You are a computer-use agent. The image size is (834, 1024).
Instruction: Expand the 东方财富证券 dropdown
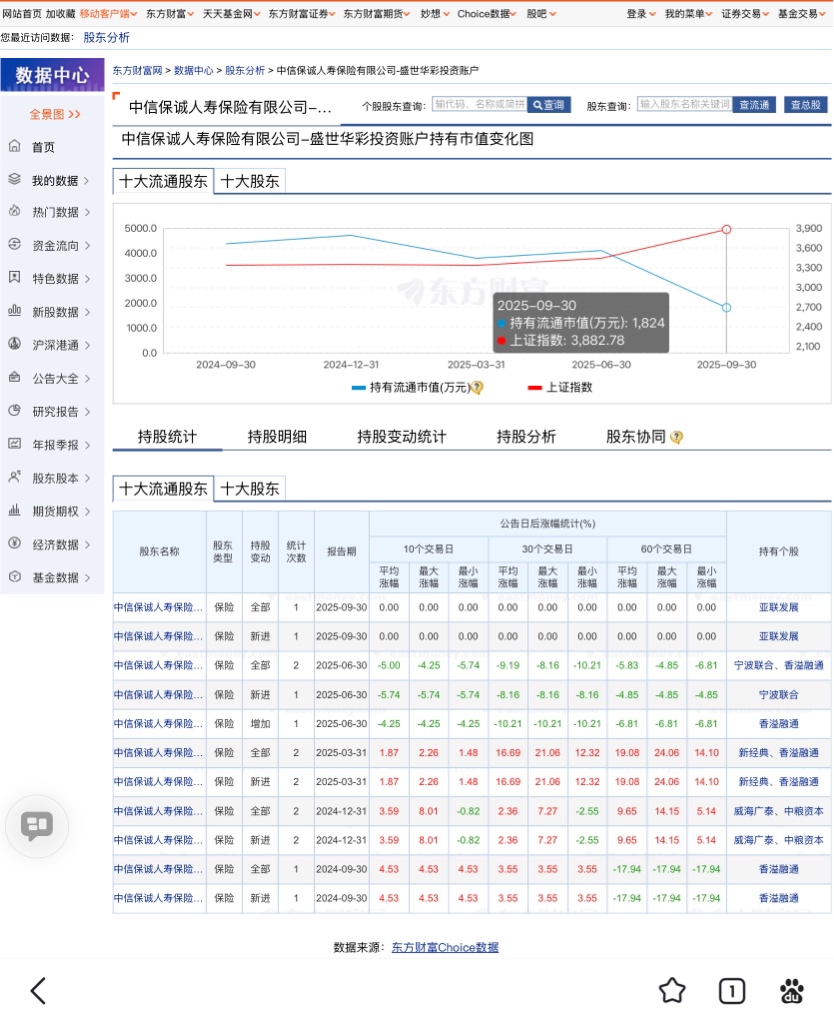pyautogui.click(x=302, y=13)
